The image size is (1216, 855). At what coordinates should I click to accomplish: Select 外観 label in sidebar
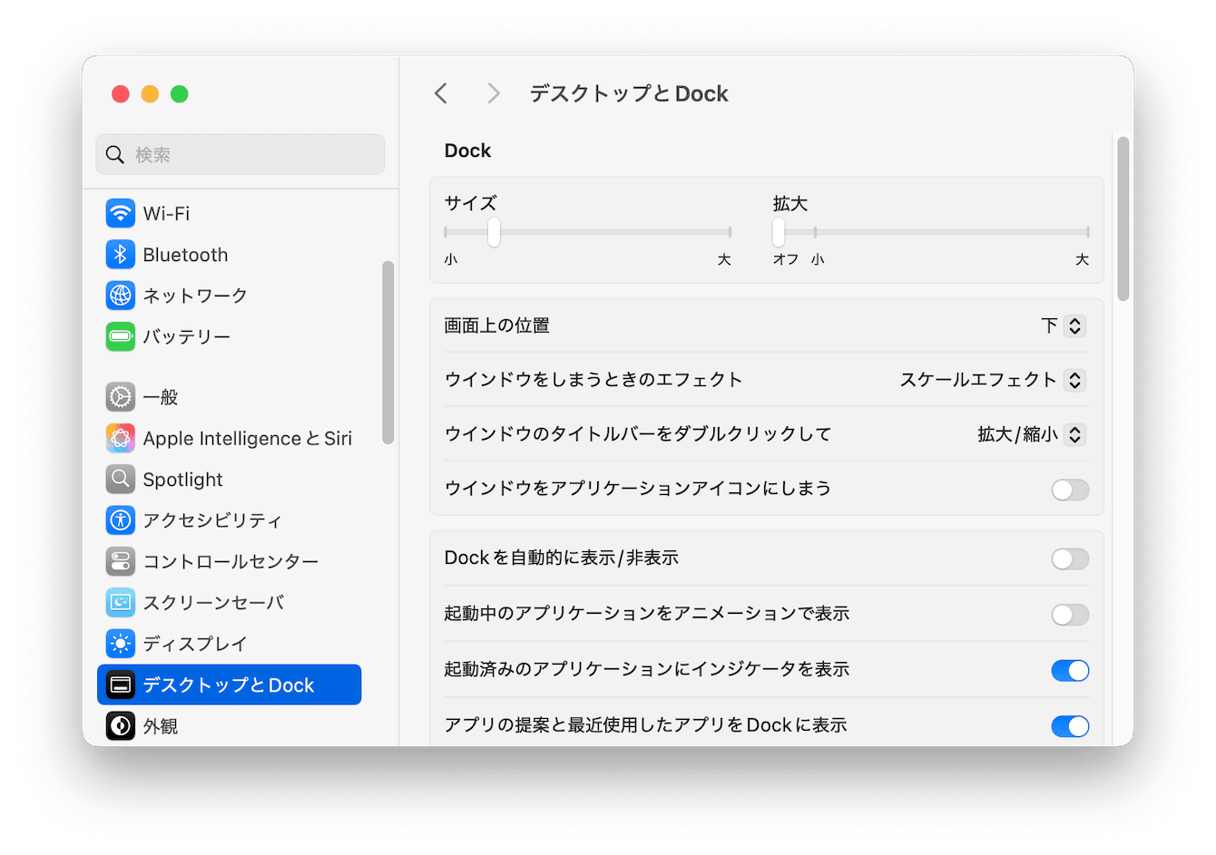(x=160, y=726)
